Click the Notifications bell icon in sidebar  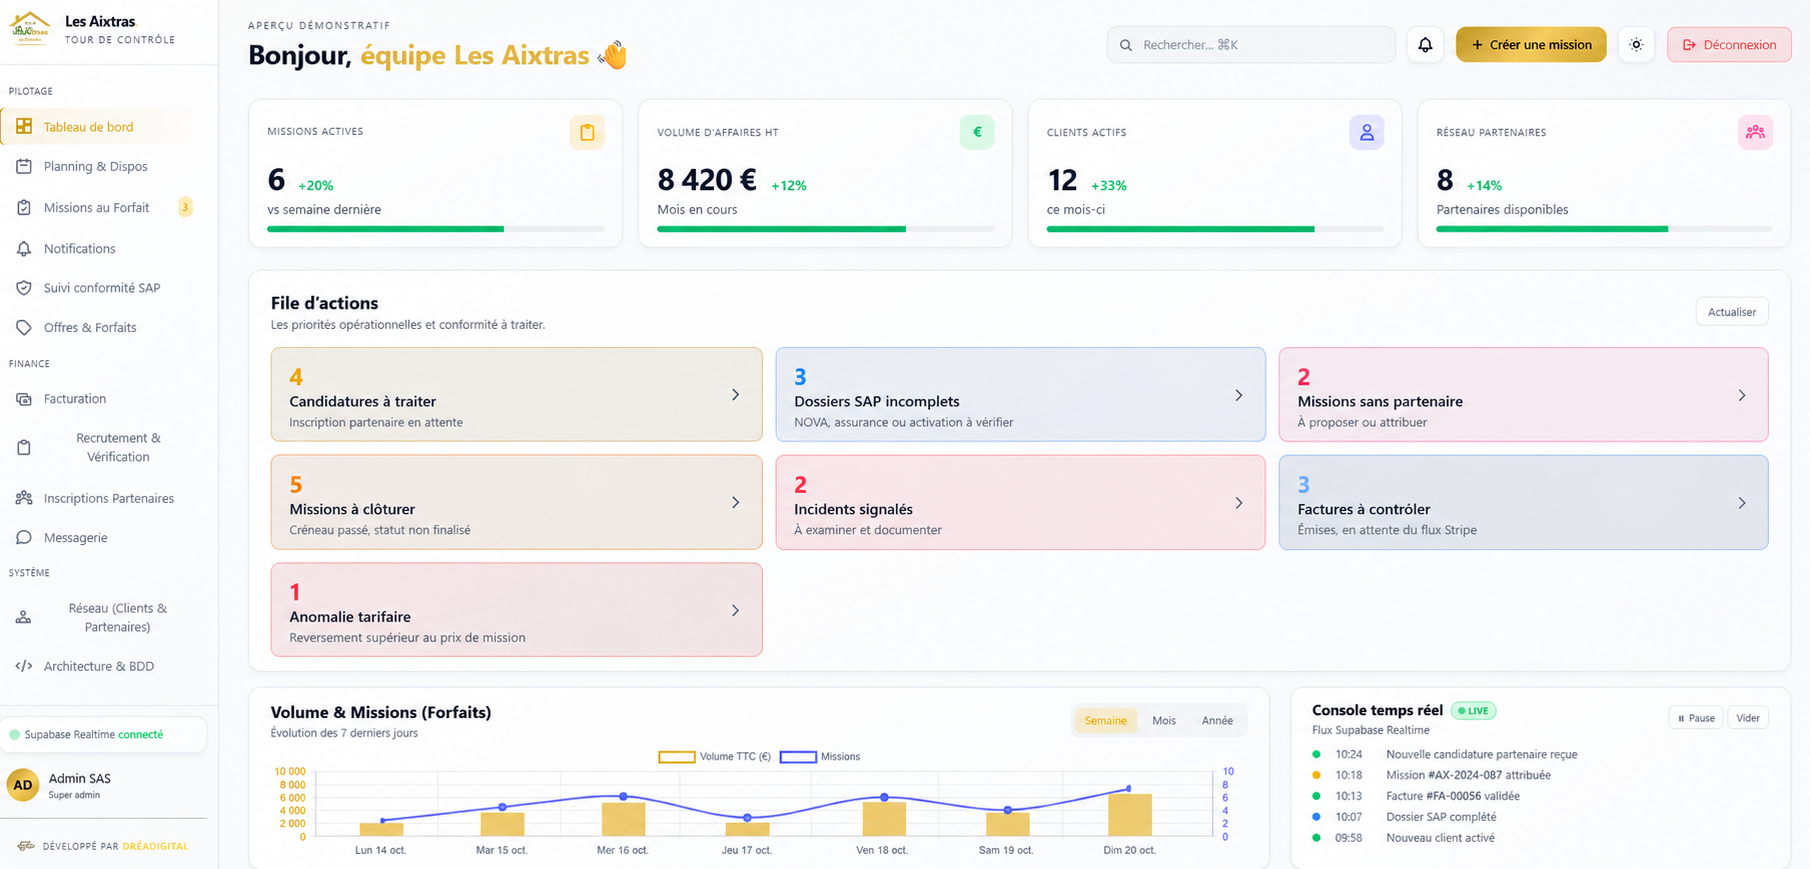[x=24, y=248]
